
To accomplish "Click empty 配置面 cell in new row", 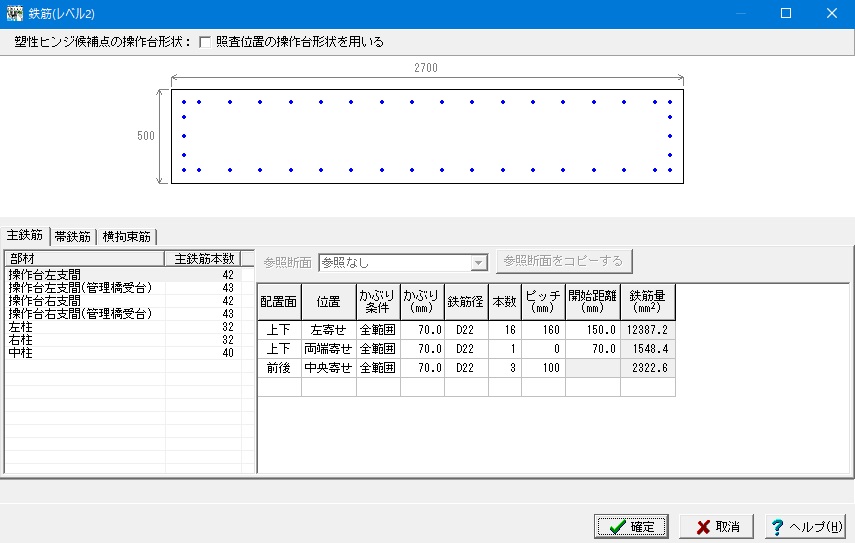I will pos(279,387).
